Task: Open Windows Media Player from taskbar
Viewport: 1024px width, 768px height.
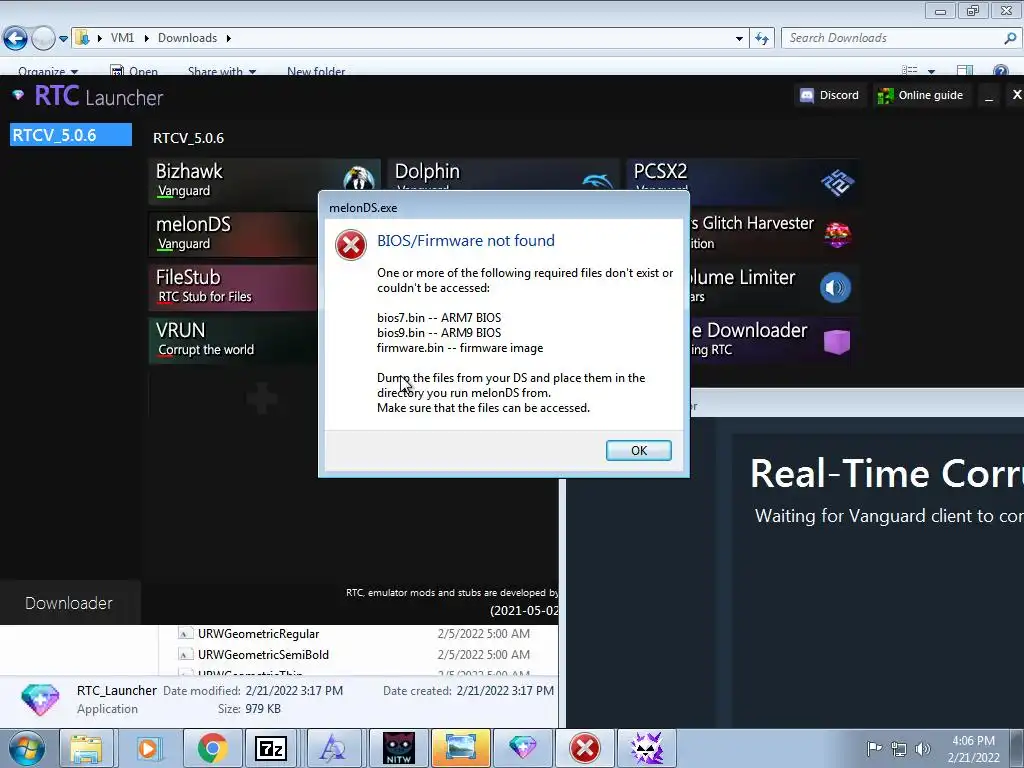Action: (x=148, y=748)
